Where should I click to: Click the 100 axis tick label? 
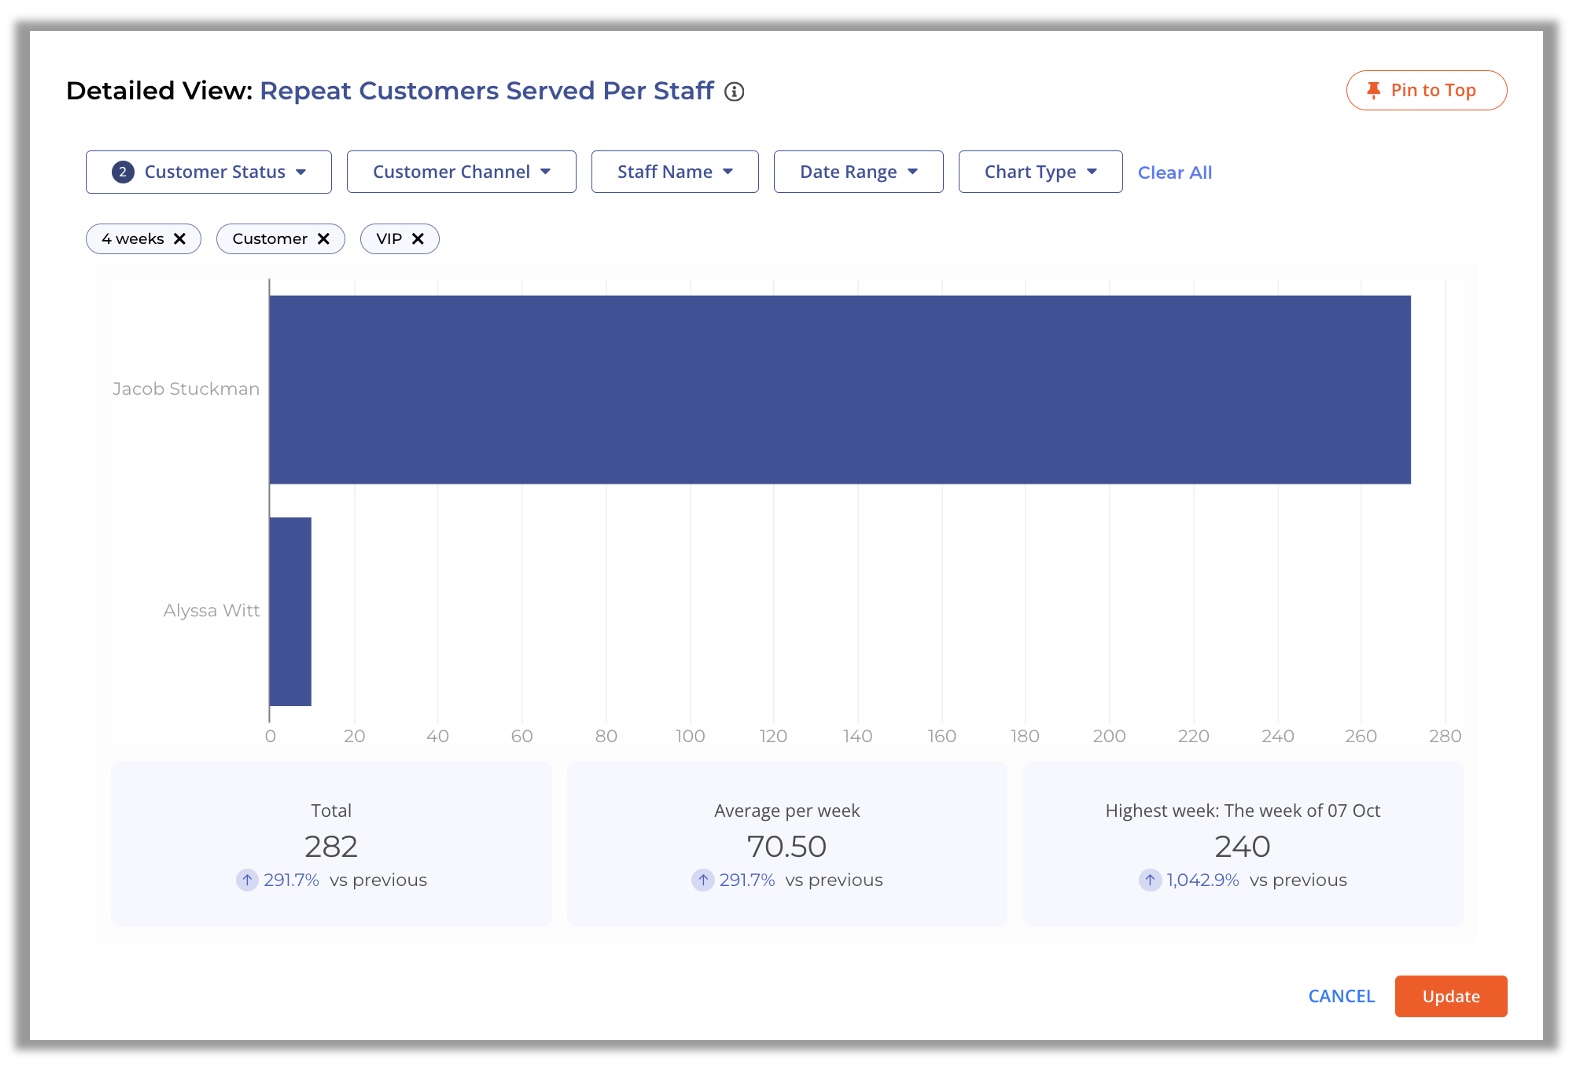690,736
